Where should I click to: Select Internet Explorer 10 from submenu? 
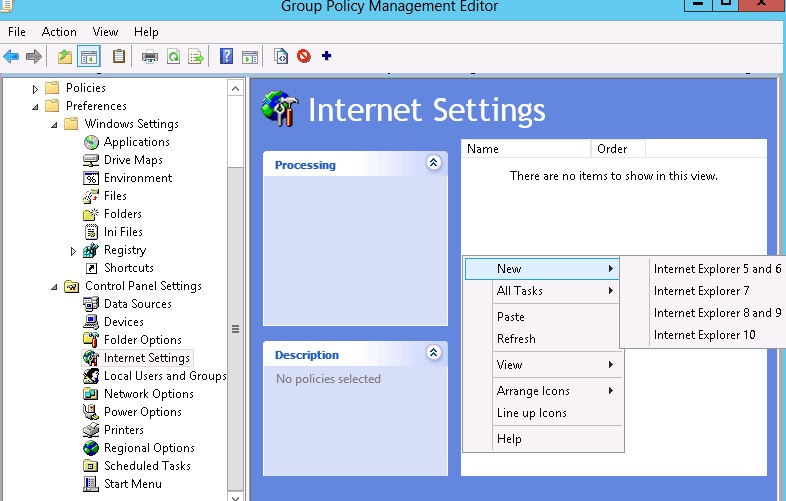704,335
